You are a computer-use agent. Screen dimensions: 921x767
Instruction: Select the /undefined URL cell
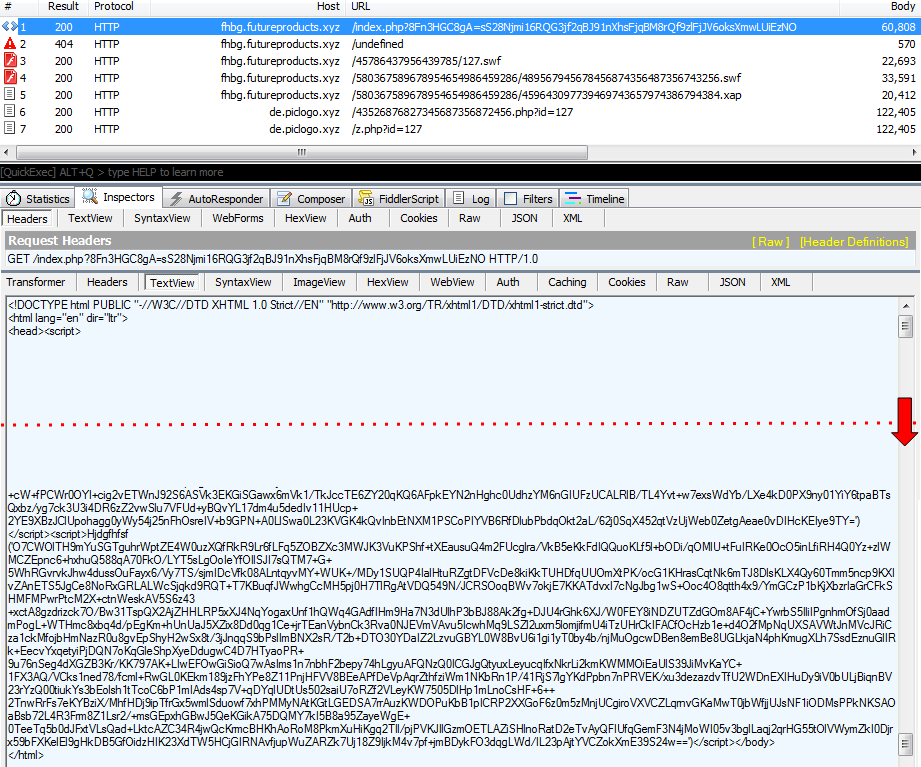[x=377, y=43]
